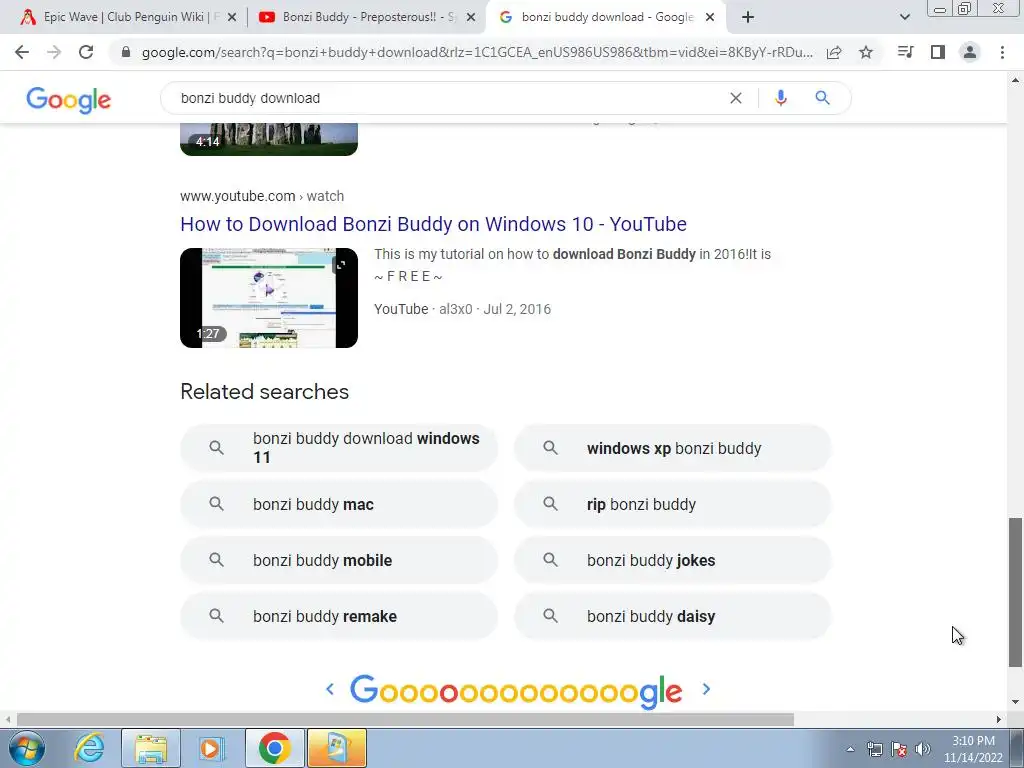The image size is (1024, 768).
Task: Click into the Google search input field
Action: (451, 98)
